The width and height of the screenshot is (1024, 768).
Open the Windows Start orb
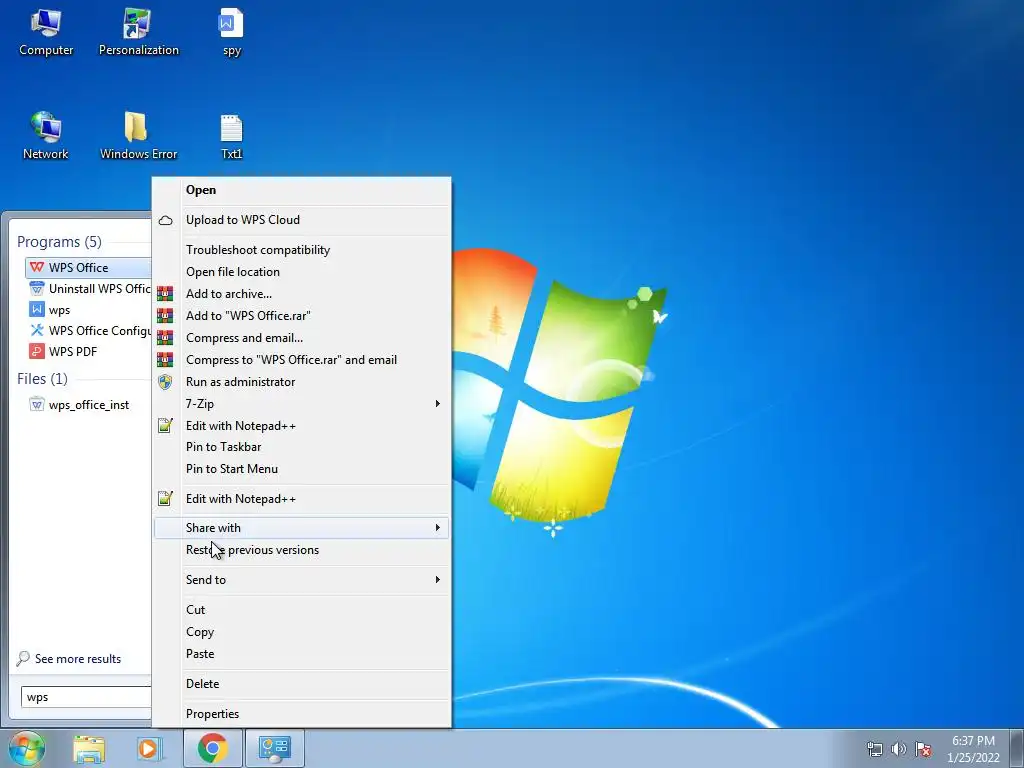pos(27,748)
